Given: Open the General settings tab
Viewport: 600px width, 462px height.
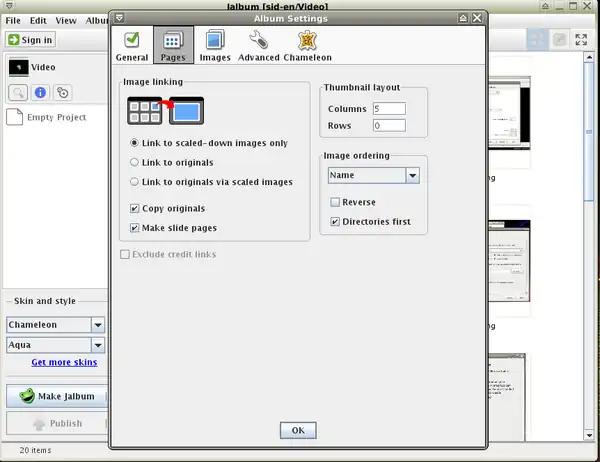Looking at the screenshot, I should click(131, 46).
